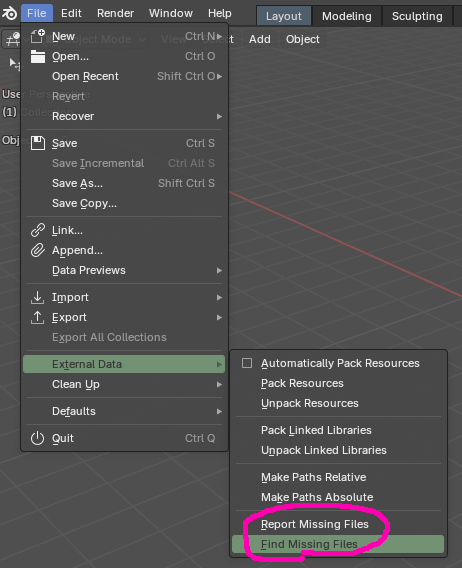Click the Export upload arrow icon
The width and height of the screenshot is (462, 568).
[x=37, y=317]
